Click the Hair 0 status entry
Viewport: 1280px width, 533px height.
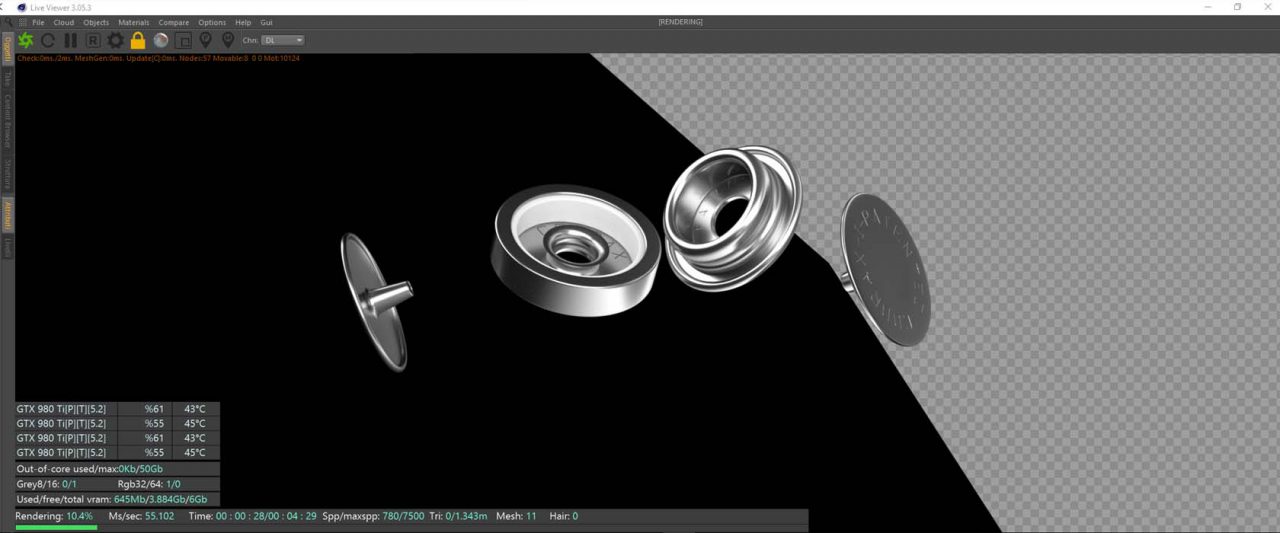(564, 516)
